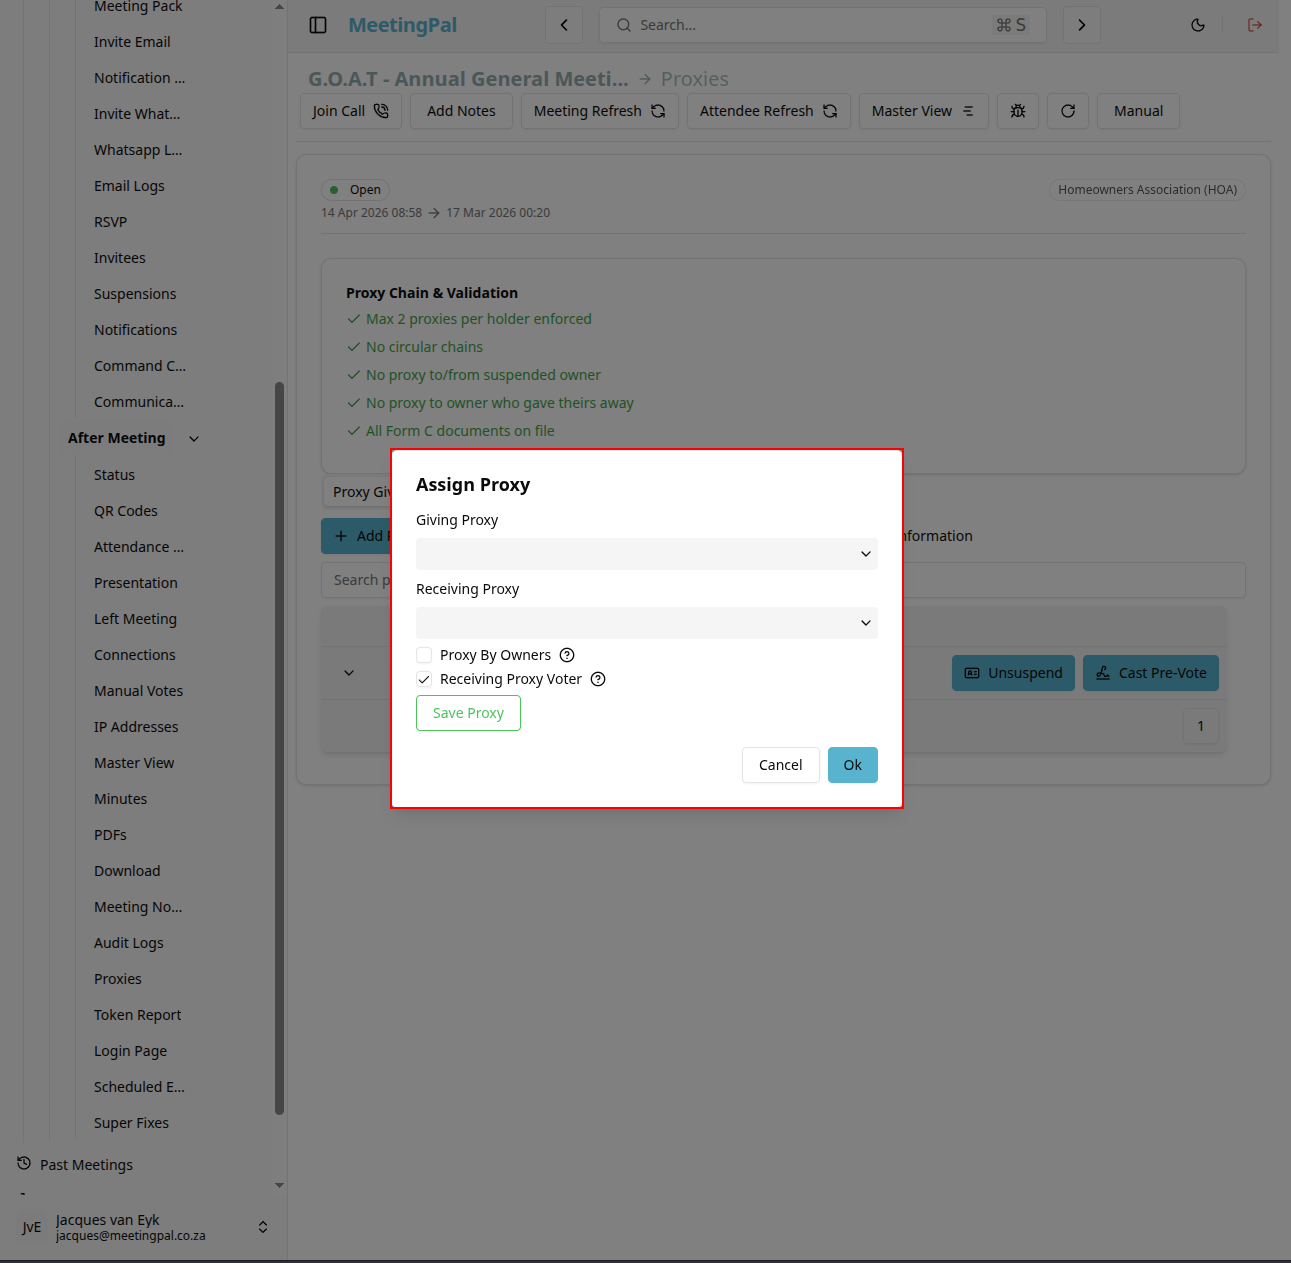This screenshot has height=1263, width=1291.
Task: Open Notifications in sidebar
Action: coord(135,330)
